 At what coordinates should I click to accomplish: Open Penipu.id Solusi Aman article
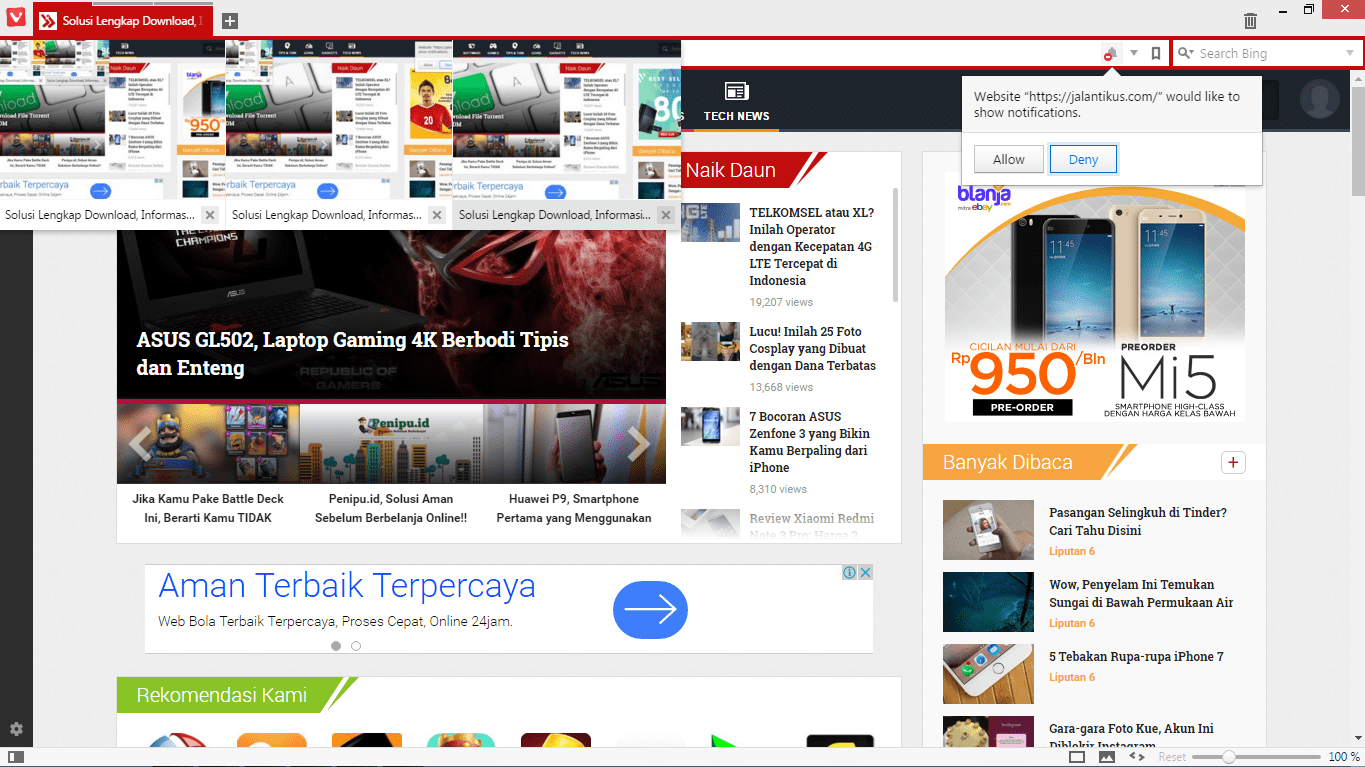pyautogui.click(x=391, y=508)
